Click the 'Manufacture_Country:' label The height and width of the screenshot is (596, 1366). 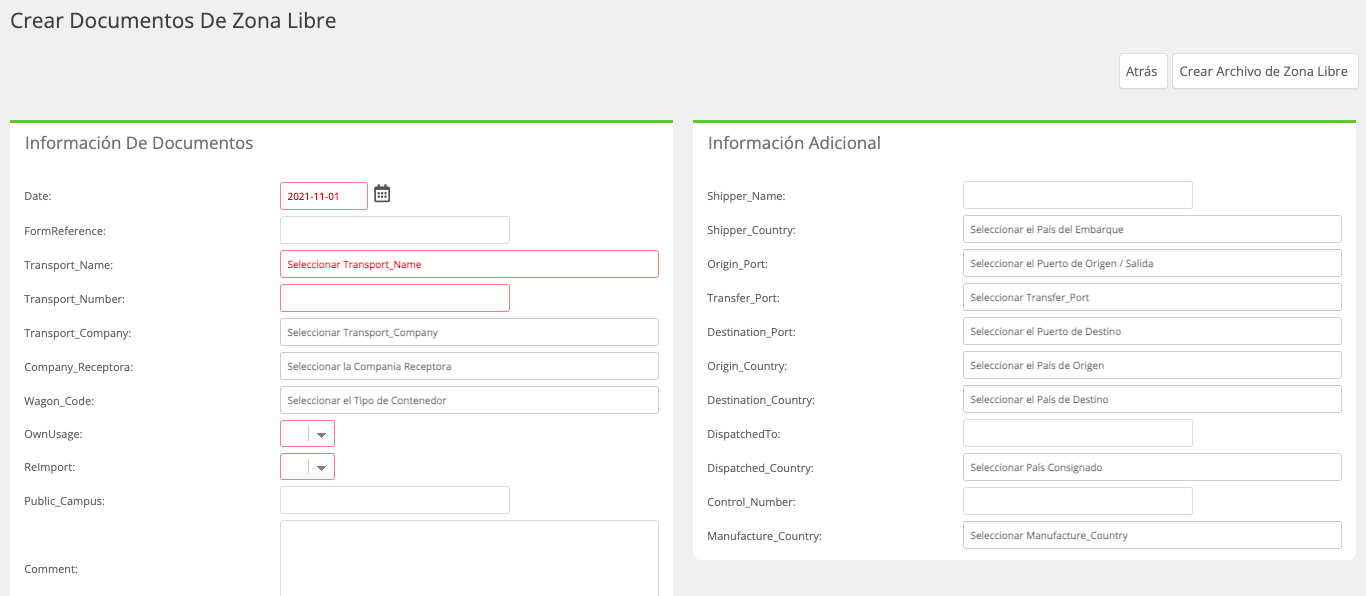click(x=764, y=536)
